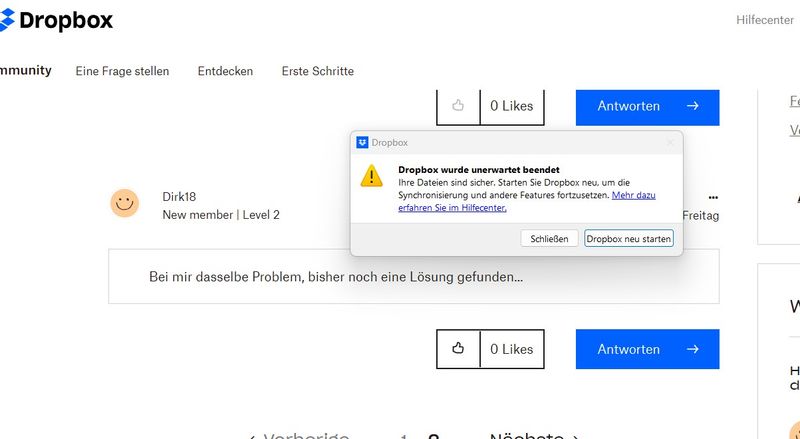Open Erste Schritte navigation item
The image size is (800, 439).
point(317,71)
